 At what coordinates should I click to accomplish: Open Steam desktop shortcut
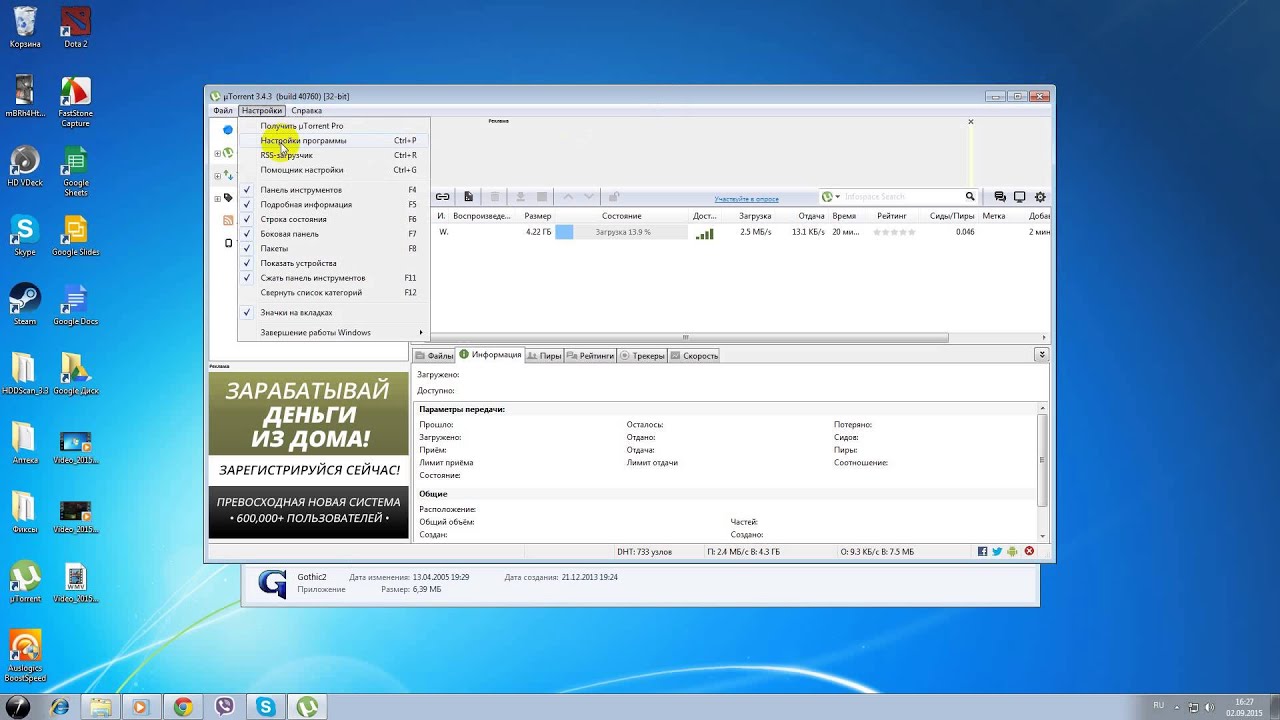[x=25, y=304]
